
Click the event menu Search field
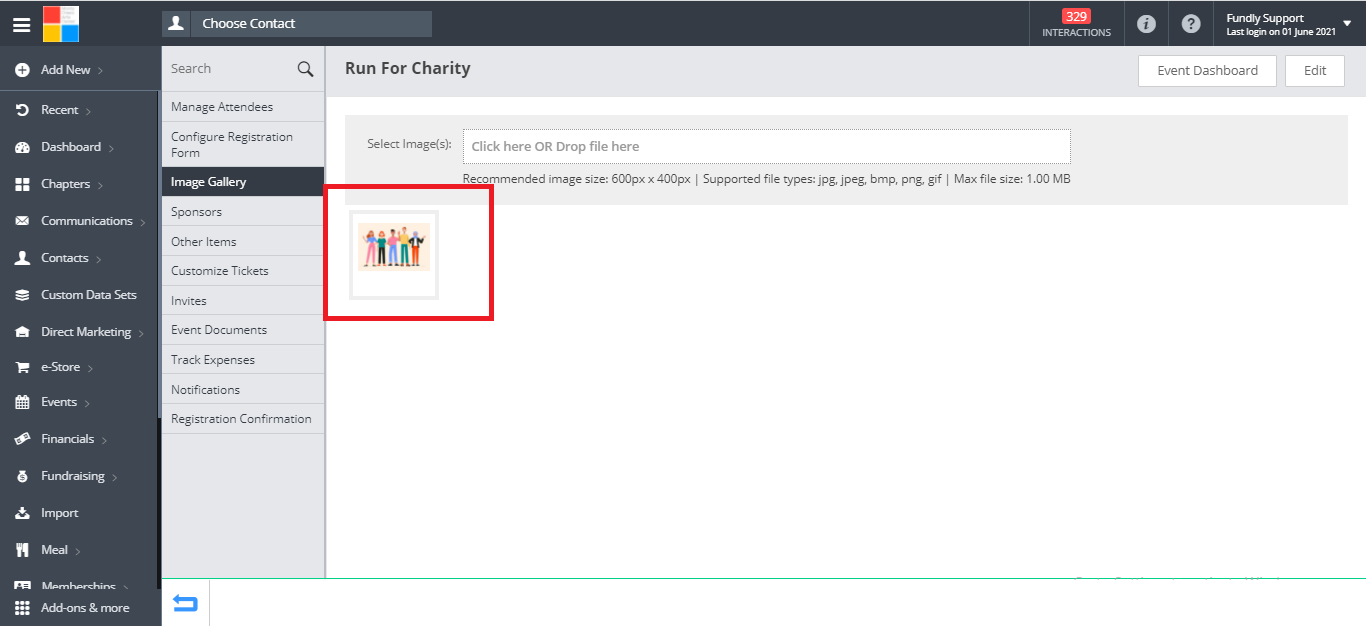[230, 69]
